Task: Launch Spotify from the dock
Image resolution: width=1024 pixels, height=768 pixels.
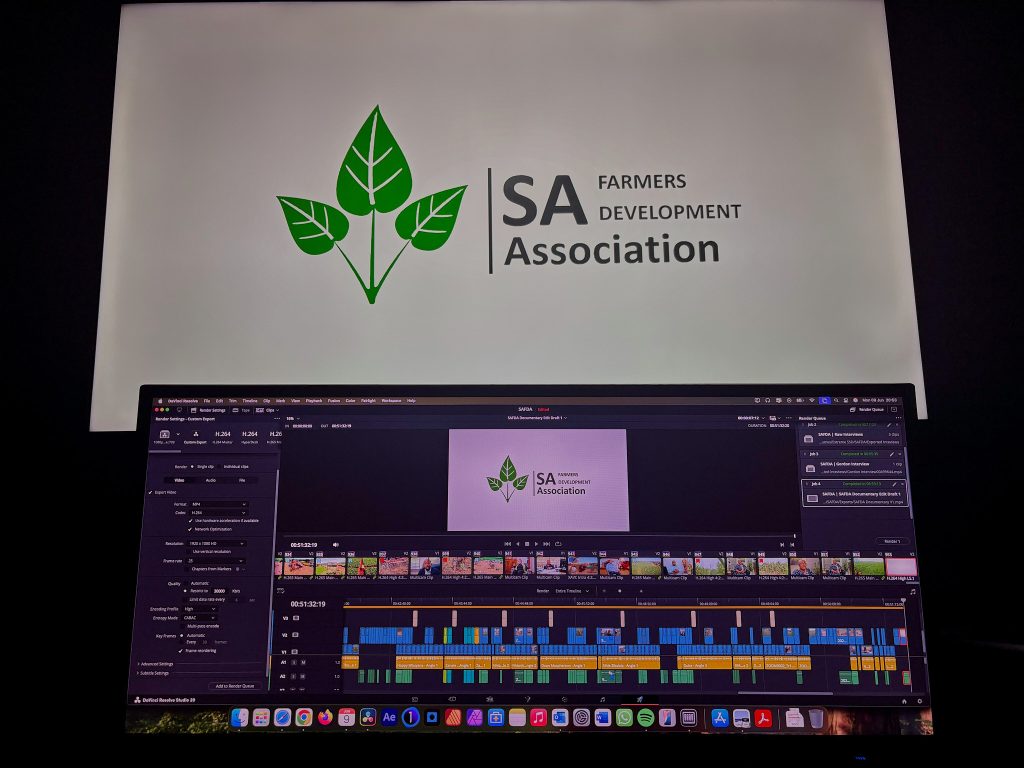Action: [x=646, y=717]
